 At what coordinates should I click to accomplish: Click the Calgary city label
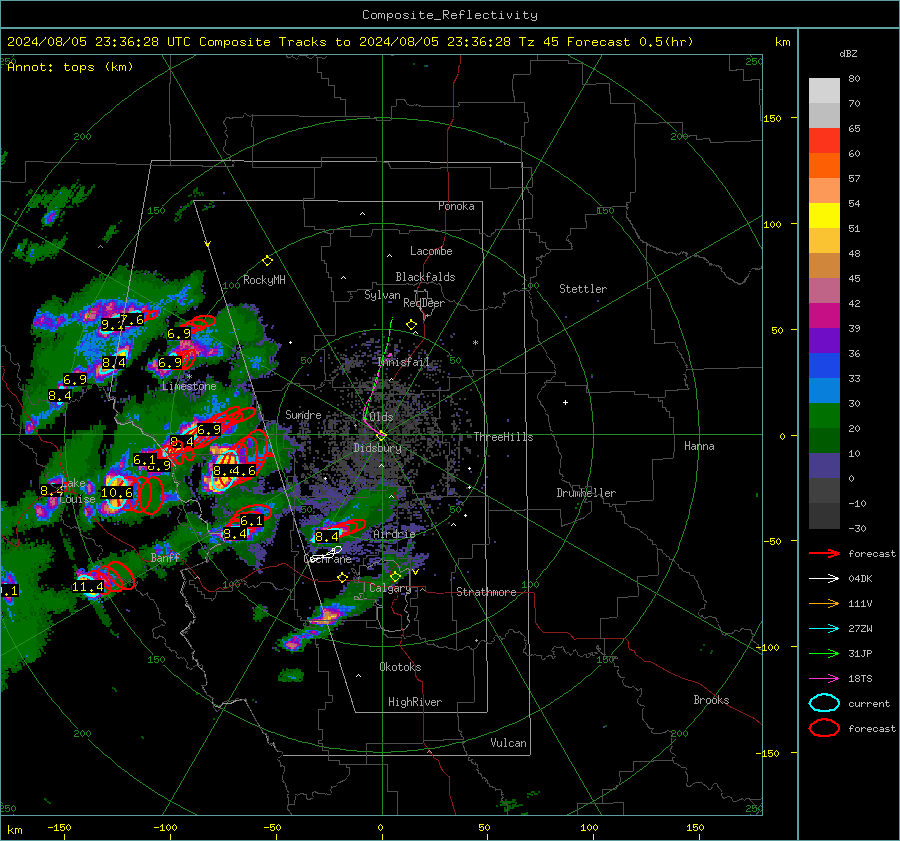(390, 588)
